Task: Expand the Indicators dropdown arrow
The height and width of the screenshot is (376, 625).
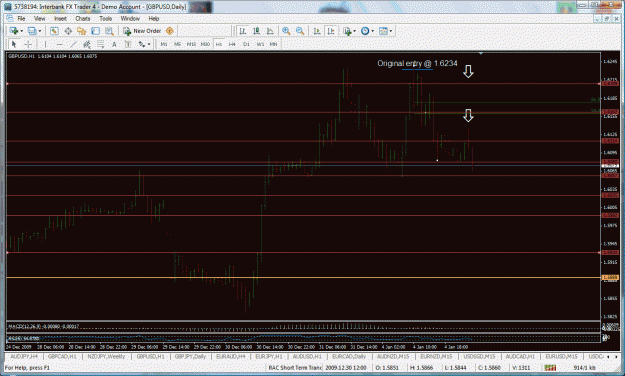Action: click(354, 31)
